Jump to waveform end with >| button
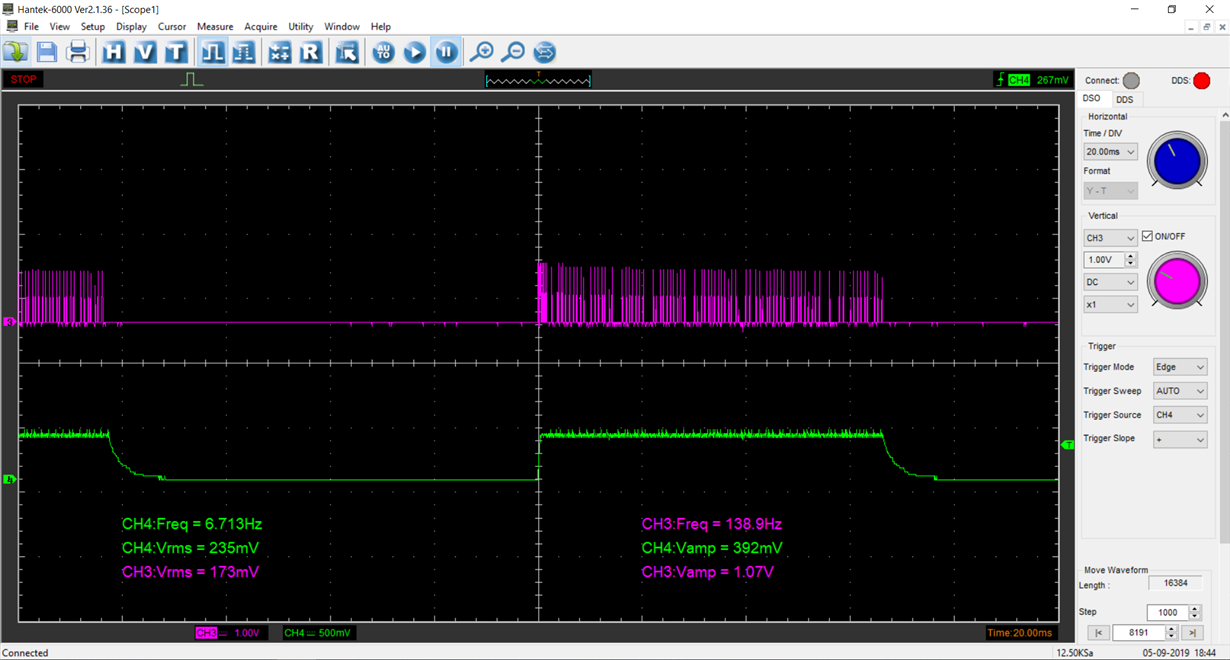The image size is (1230, 660). (x=1191, y=632)
